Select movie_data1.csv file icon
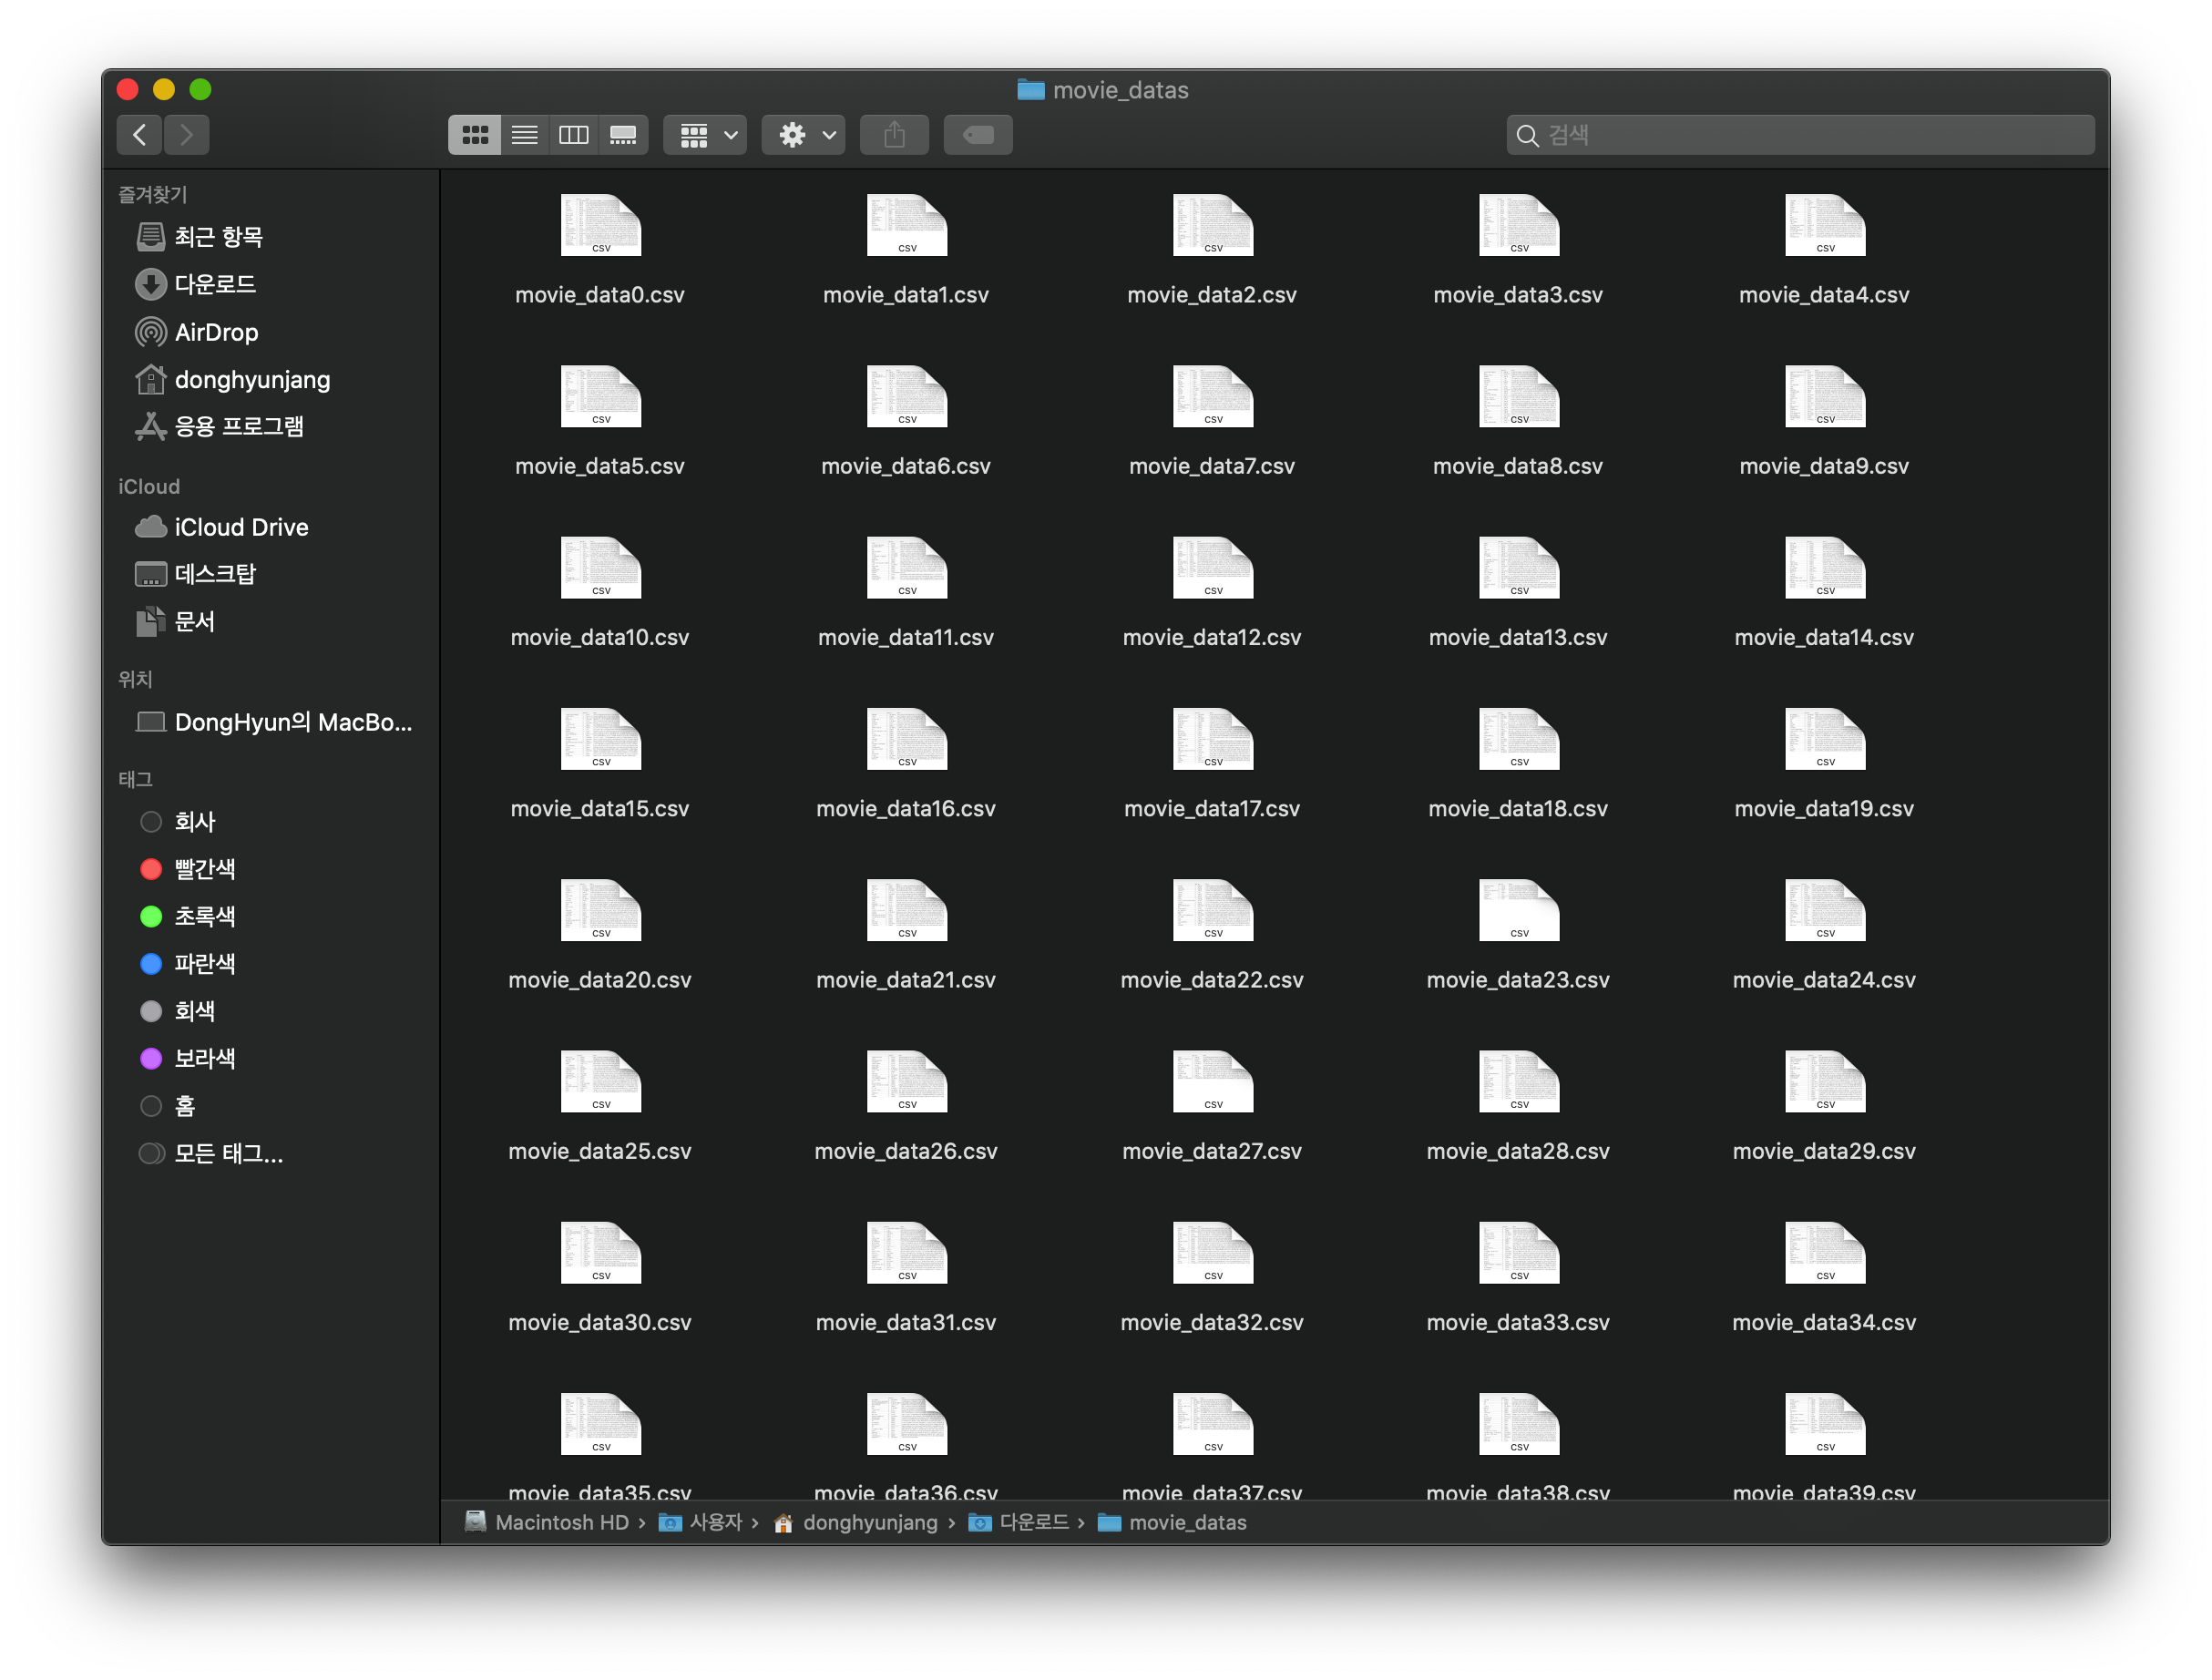The width and height of the screenshot is (2212, 1680). (x=906, y=225)
